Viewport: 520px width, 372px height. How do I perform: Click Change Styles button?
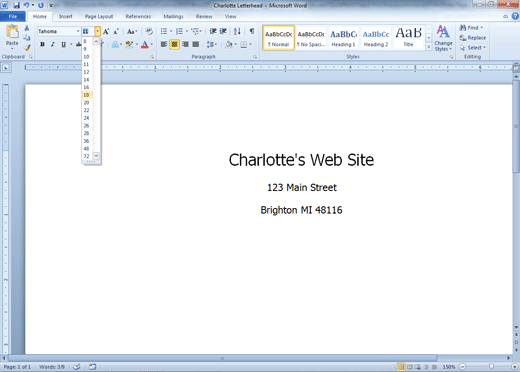click(x=443, y=38)
